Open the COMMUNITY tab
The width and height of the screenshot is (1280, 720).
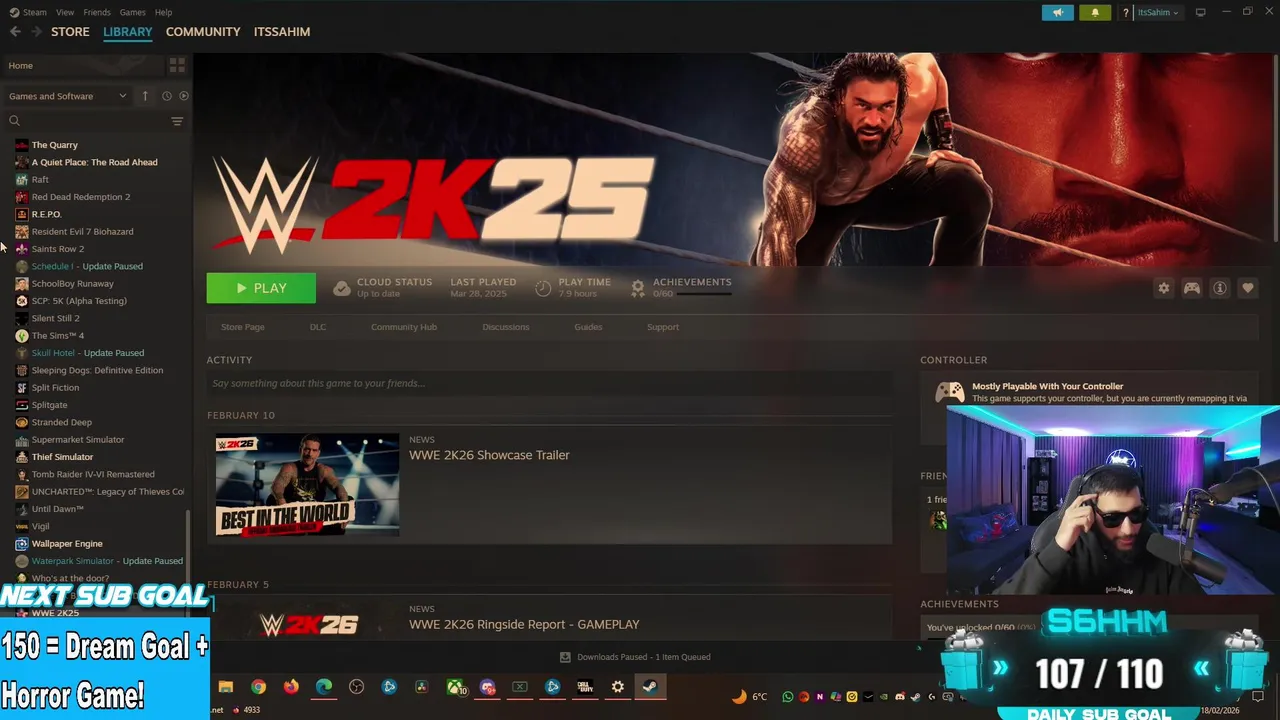(x=203, y=32)
